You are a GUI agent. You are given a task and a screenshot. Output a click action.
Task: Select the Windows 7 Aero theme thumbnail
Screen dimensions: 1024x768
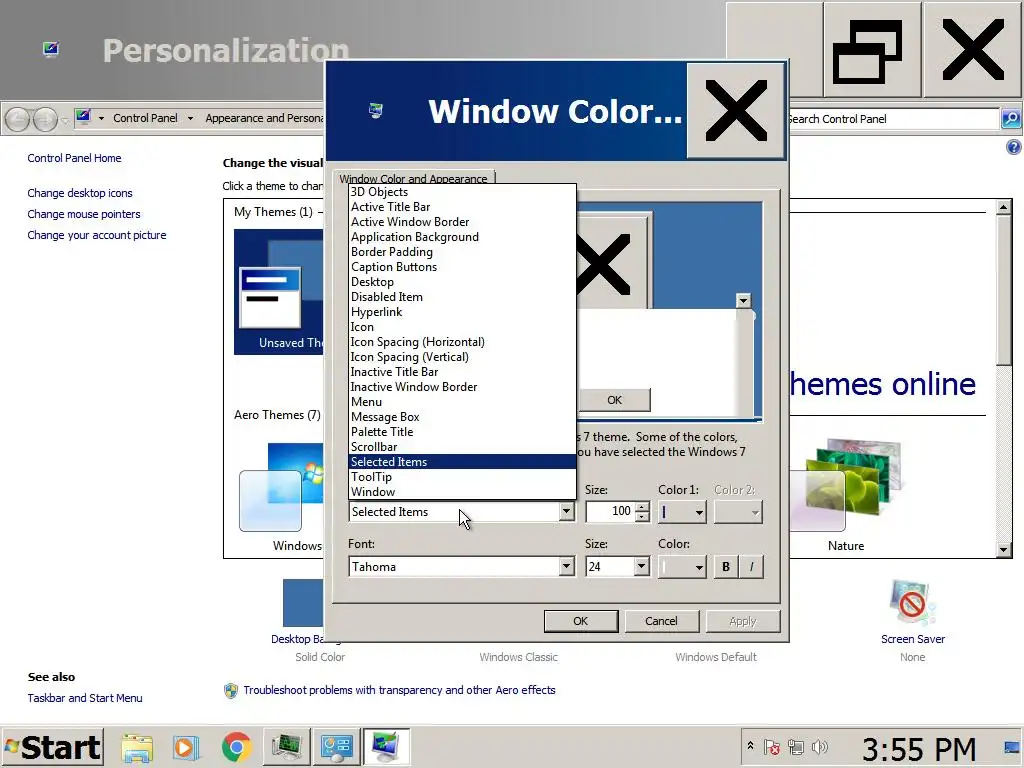tap(281, 487)
